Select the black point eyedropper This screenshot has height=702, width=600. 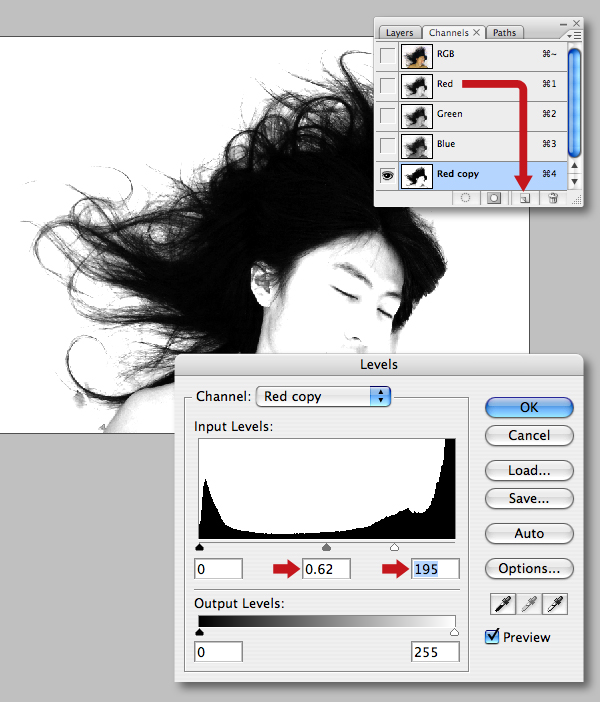pos(503,604)
